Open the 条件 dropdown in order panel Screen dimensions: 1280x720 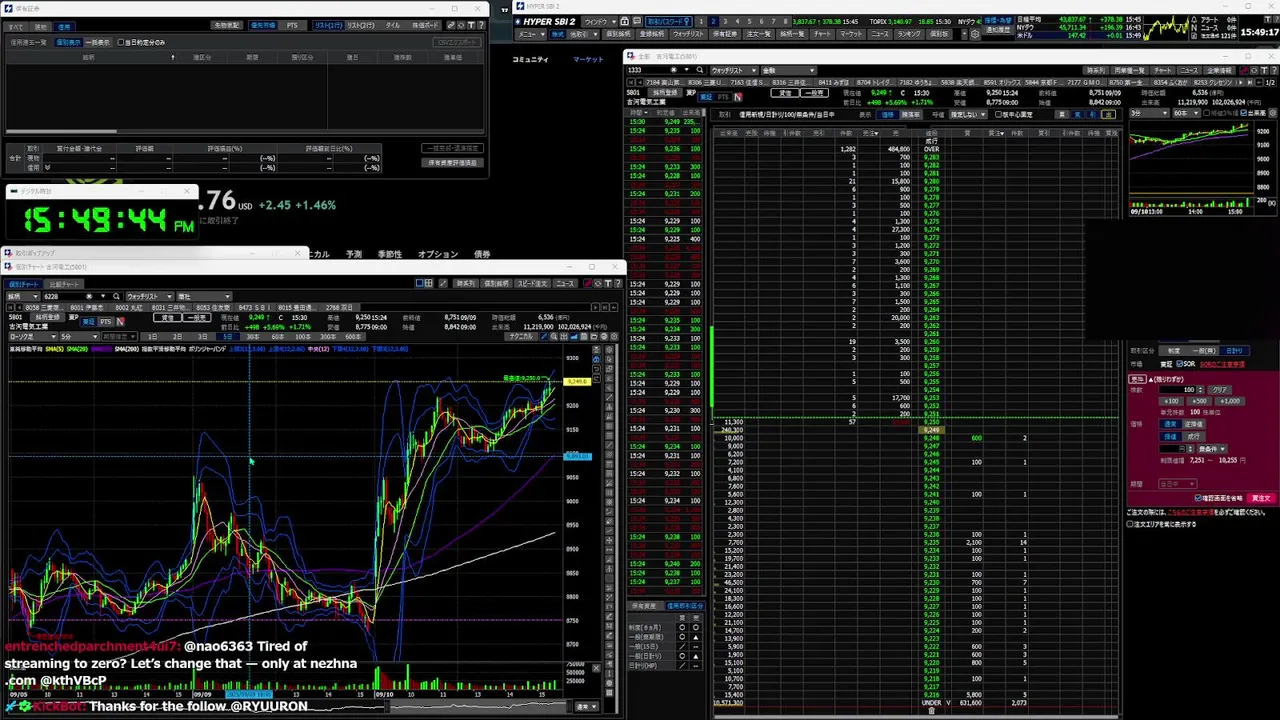(x=1212, y=448)
